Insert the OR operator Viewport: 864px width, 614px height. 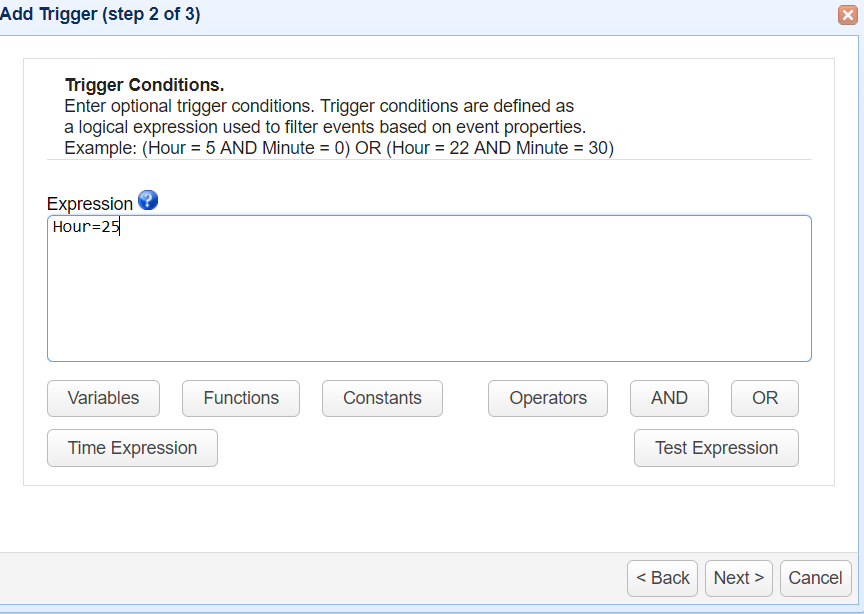tap(765, 398)
